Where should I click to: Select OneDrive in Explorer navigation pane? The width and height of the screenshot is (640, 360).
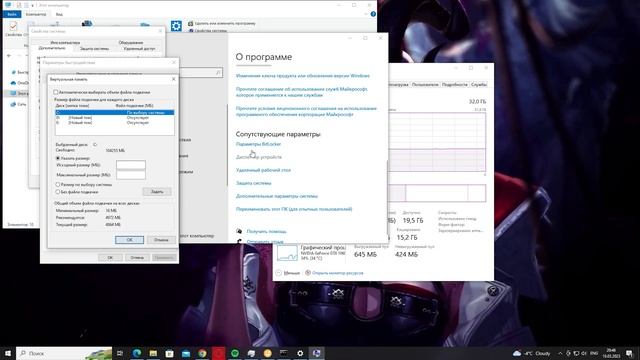point(20,83)
